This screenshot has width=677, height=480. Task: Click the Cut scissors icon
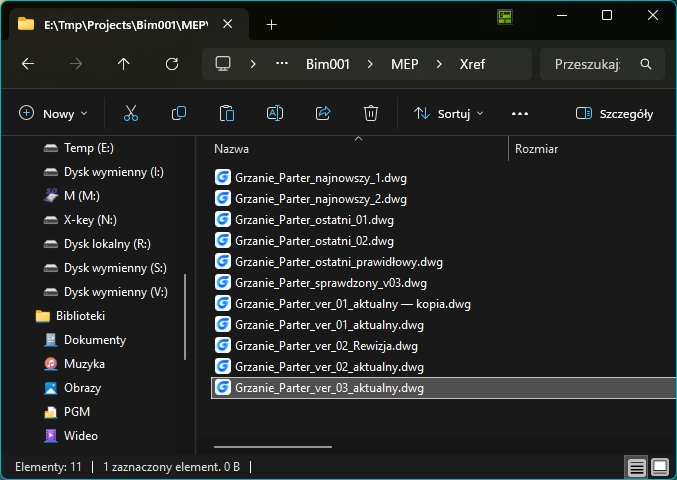(x=131, y=114)
